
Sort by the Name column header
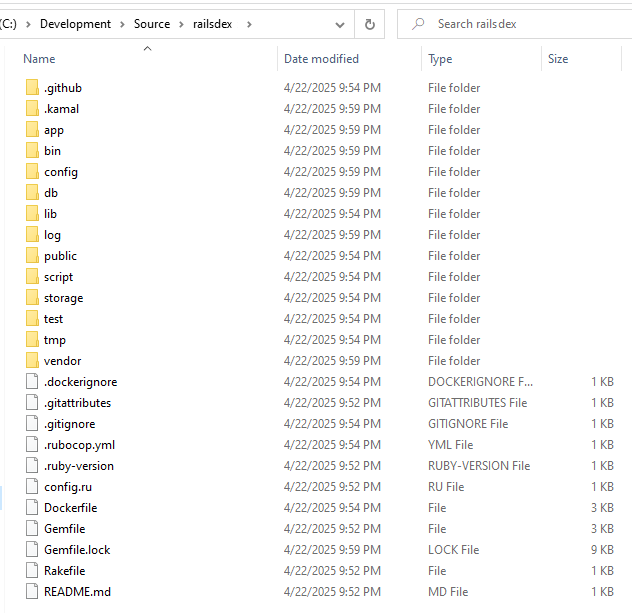pos(40,59)
